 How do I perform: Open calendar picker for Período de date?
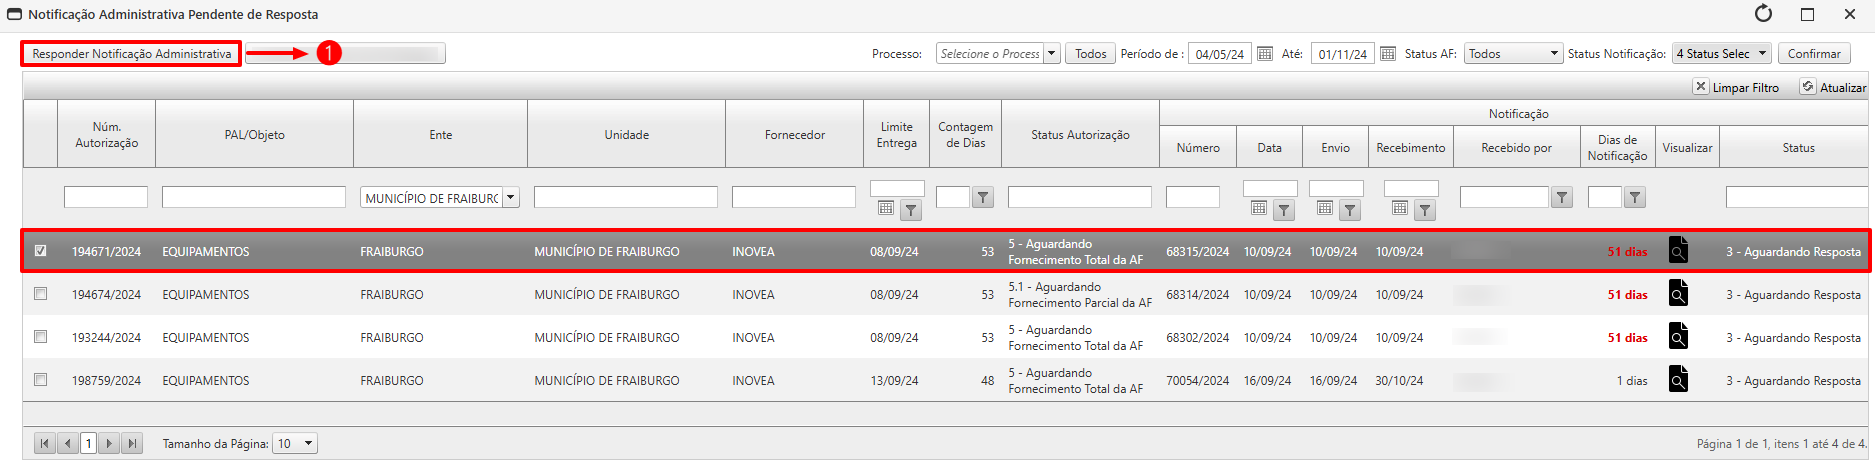point(1265,54)
